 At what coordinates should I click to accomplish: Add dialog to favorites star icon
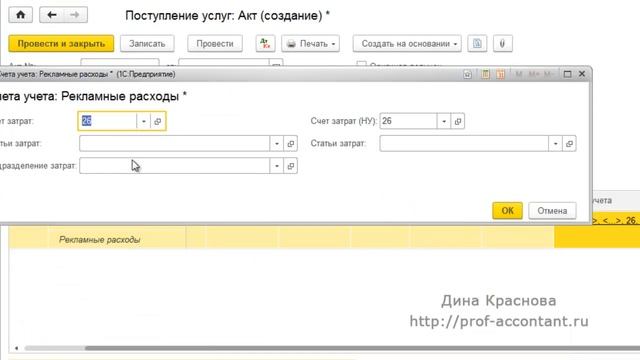tap(467, 74)
